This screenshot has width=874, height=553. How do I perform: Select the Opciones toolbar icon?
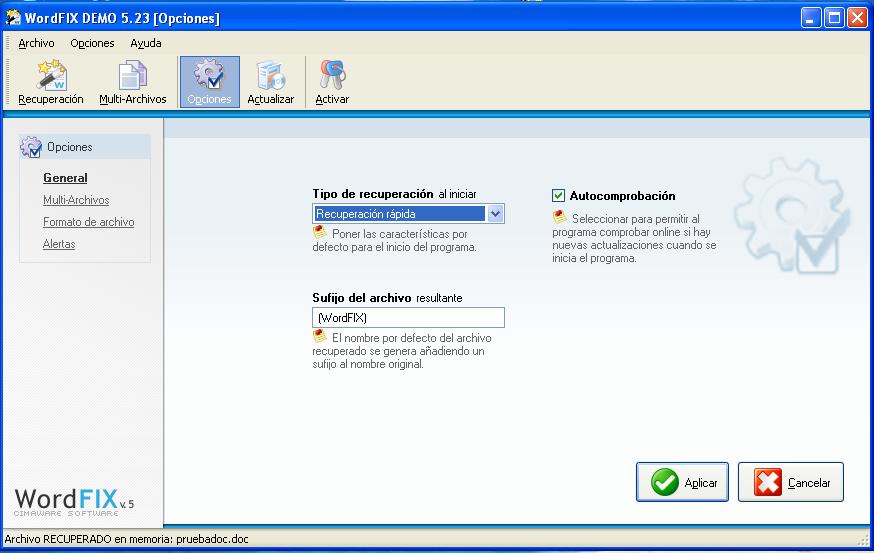(x=210, y=82)
